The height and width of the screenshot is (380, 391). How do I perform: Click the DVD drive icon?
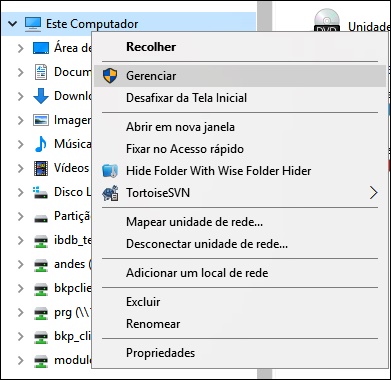click(327, 21)
